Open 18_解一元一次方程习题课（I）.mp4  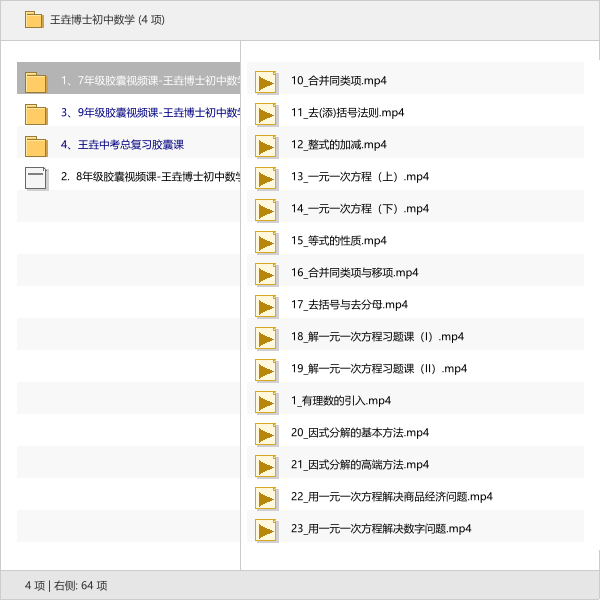377,336
